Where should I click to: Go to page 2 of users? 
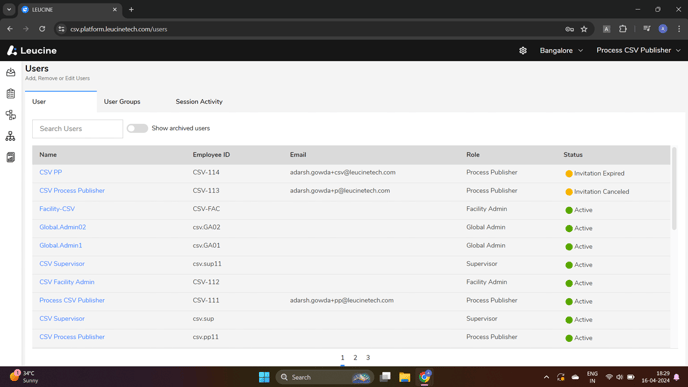click(355, 358)
